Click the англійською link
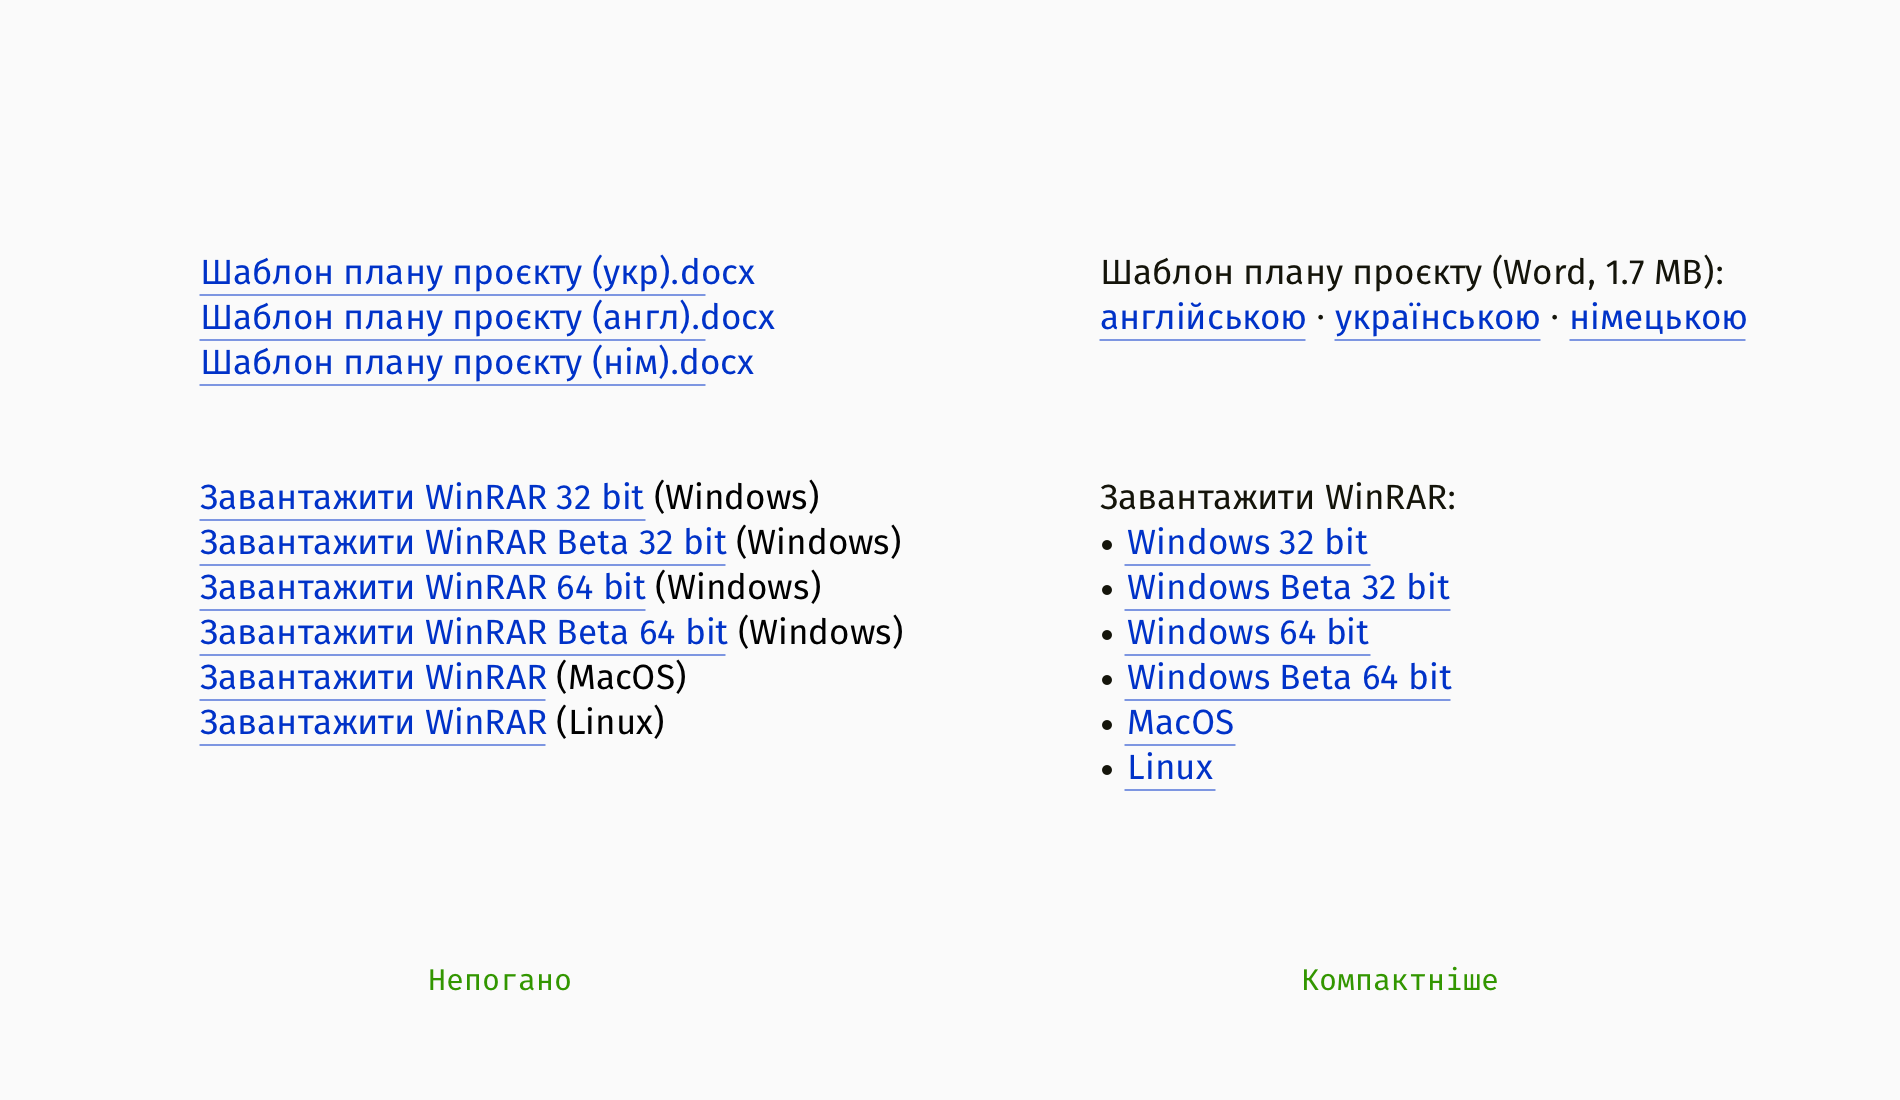 pos(1203,318)
